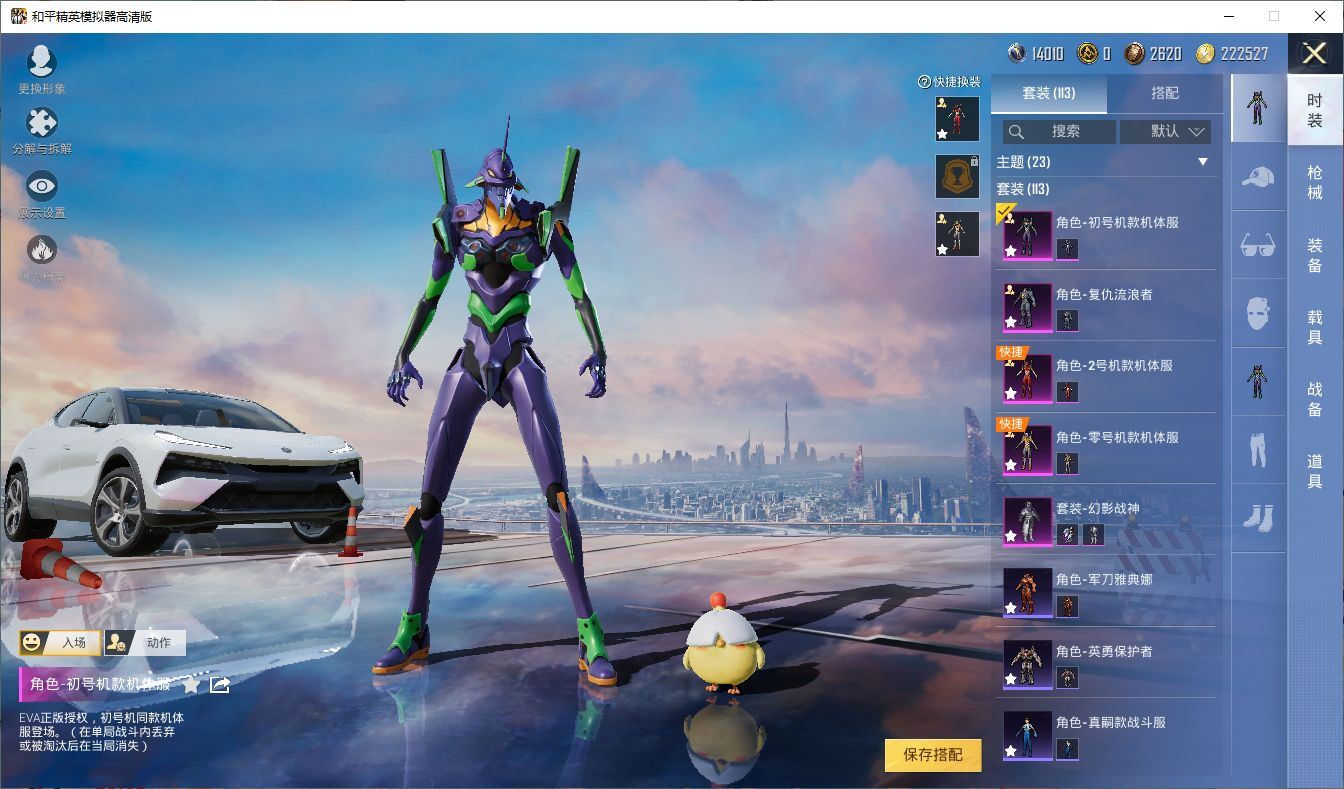This screenshot has height=789, width=1344.
Task: Click the 动作 action button
Action: tap(146, 643)
